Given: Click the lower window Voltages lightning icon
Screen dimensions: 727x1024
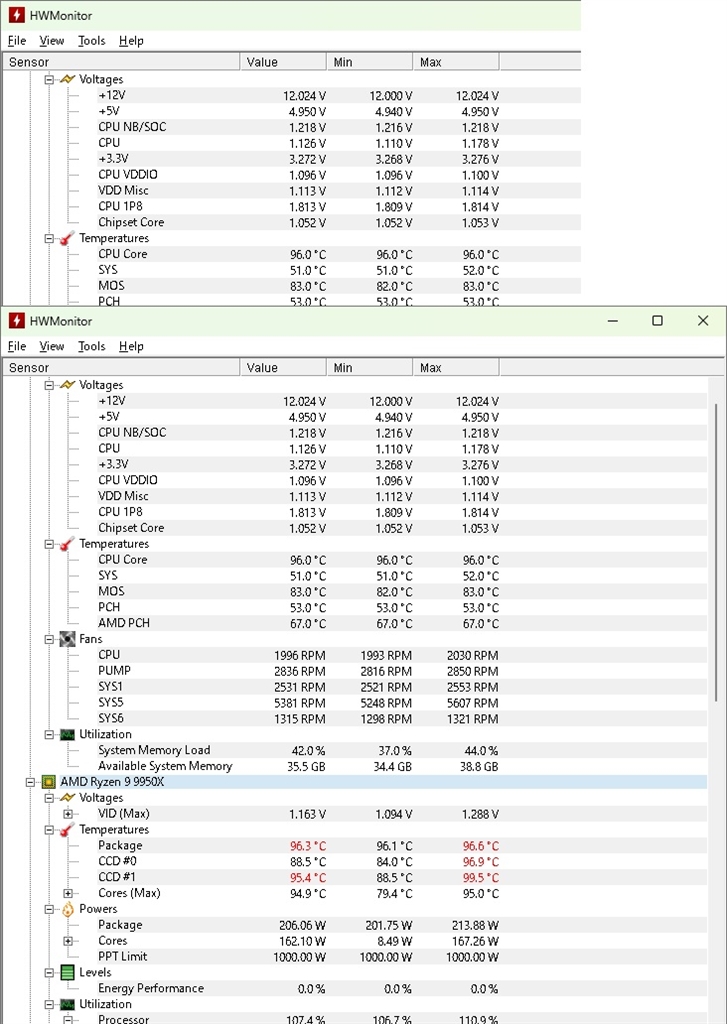Looking at the screenshot, I should [67, 385].
